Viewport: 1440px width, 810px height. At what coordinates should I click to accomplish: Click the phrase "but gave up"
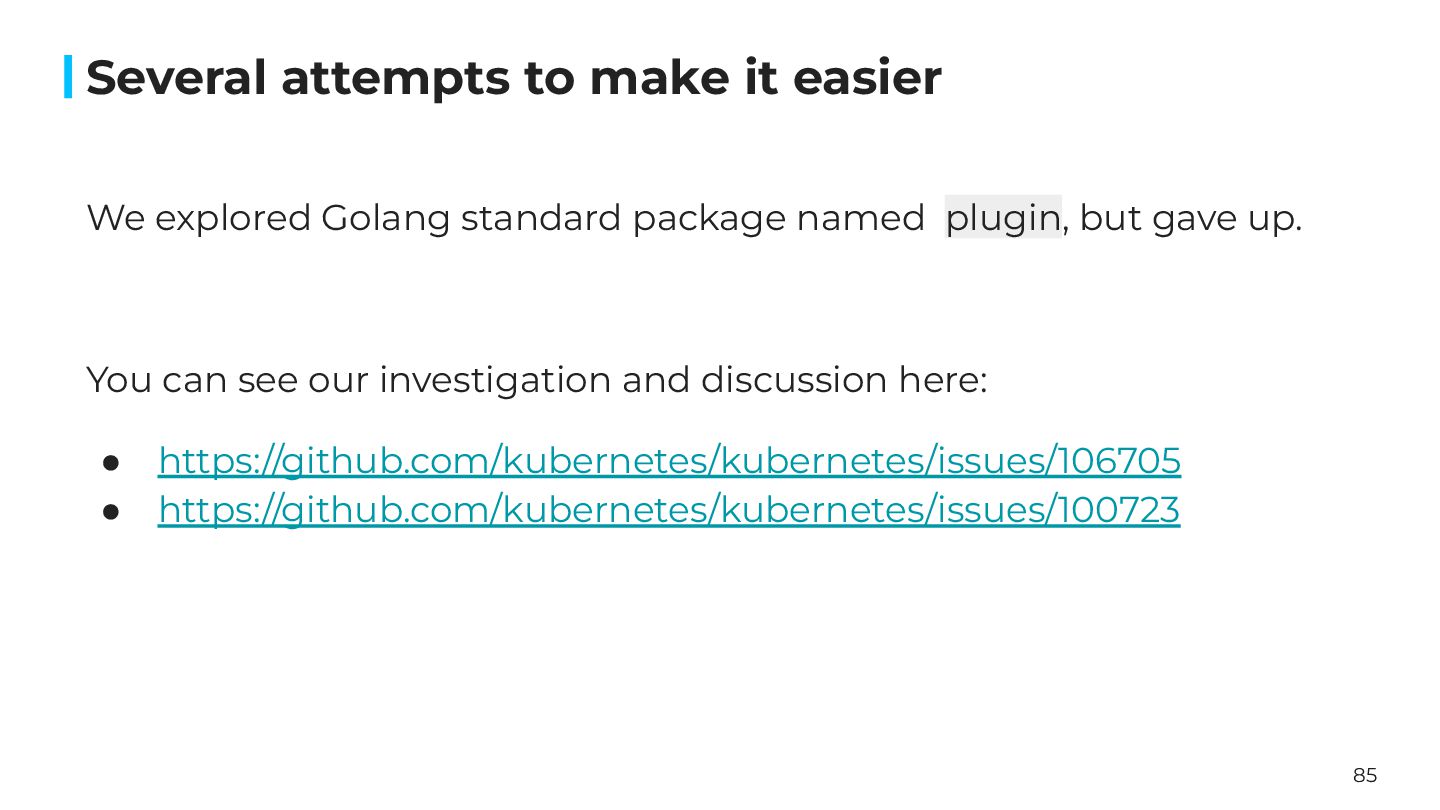coord(1189,218)
